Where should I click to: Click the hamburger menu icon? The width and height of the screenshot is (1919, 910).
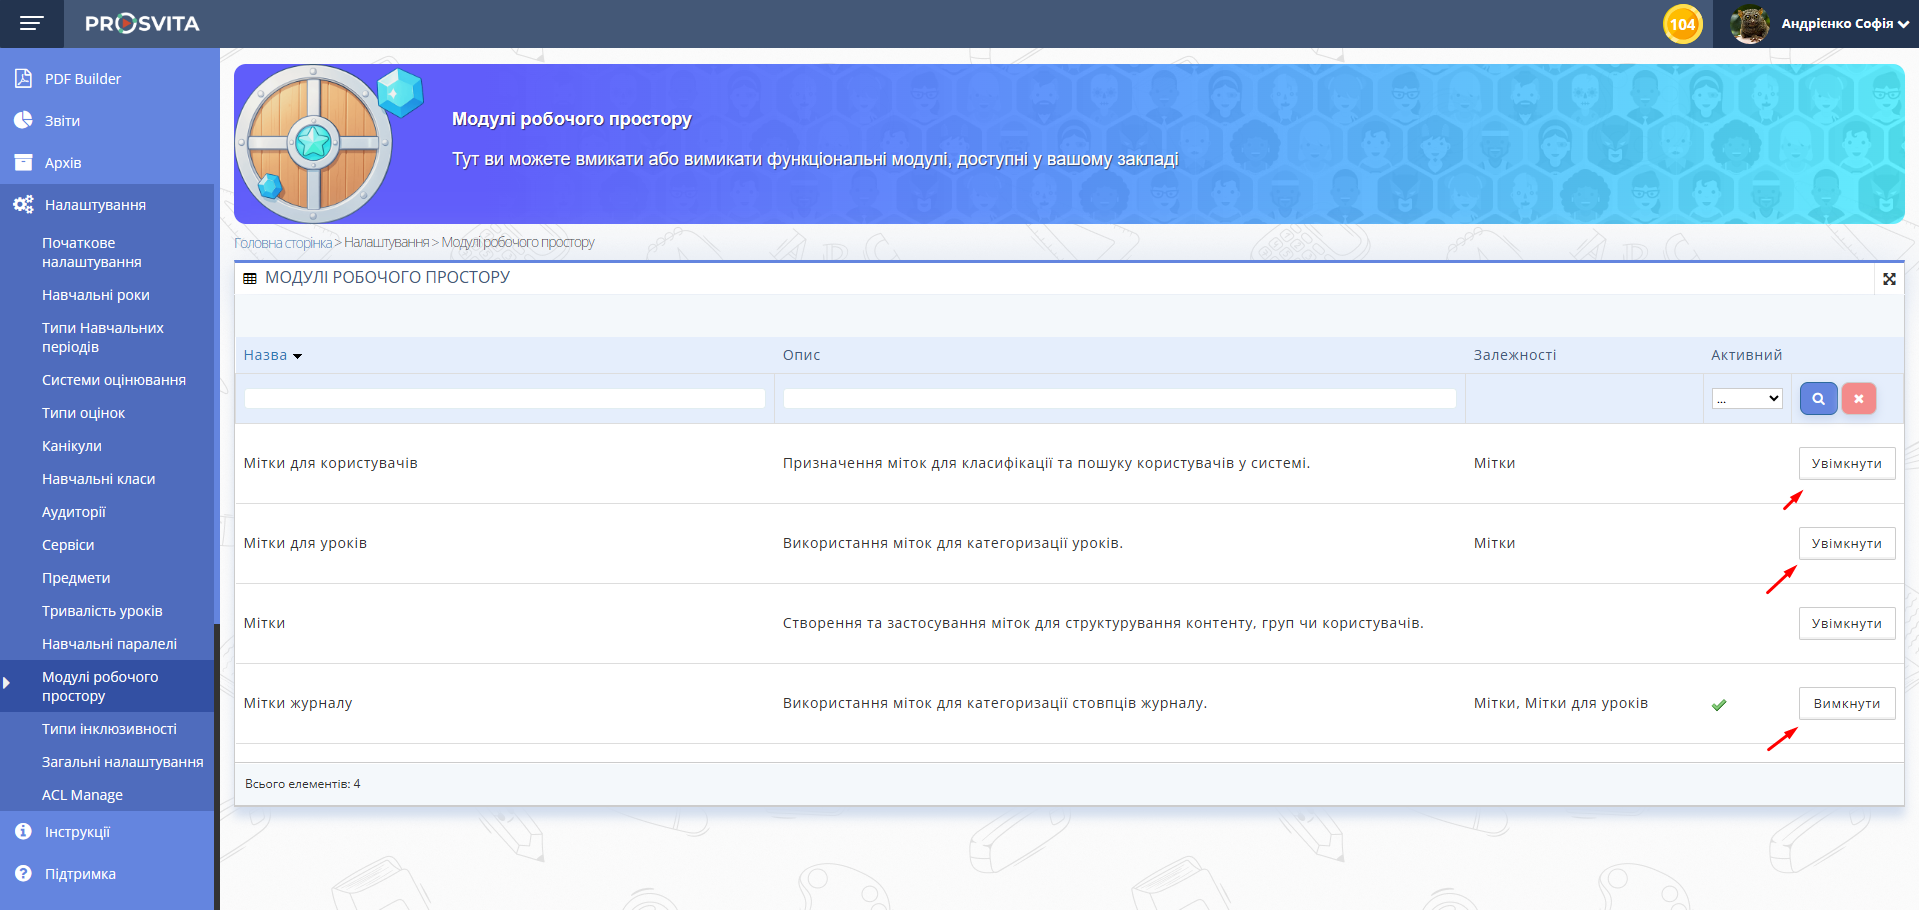point(31,23)
